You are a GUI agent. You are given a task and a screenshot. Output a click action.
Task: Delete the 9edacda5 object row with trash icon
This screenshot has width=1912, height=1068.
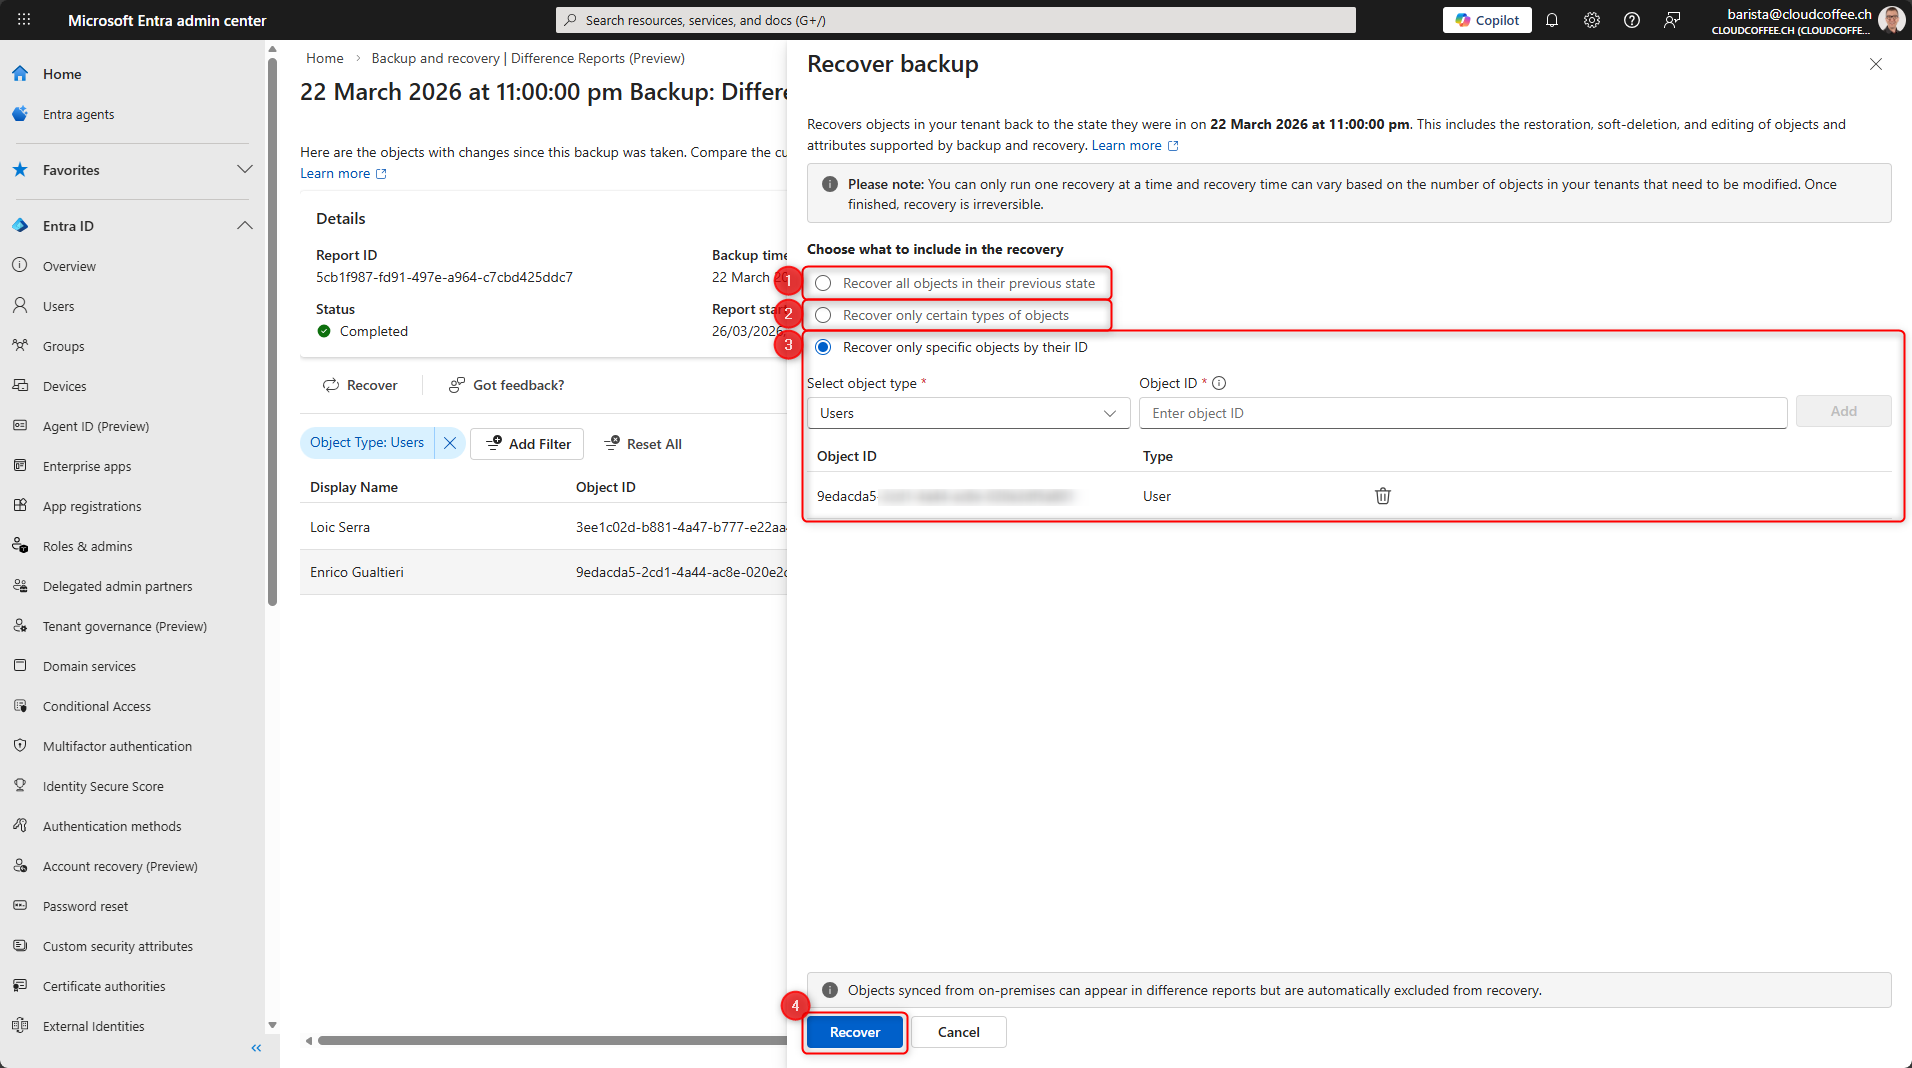pyautogui.click(x=1382, y=496)
